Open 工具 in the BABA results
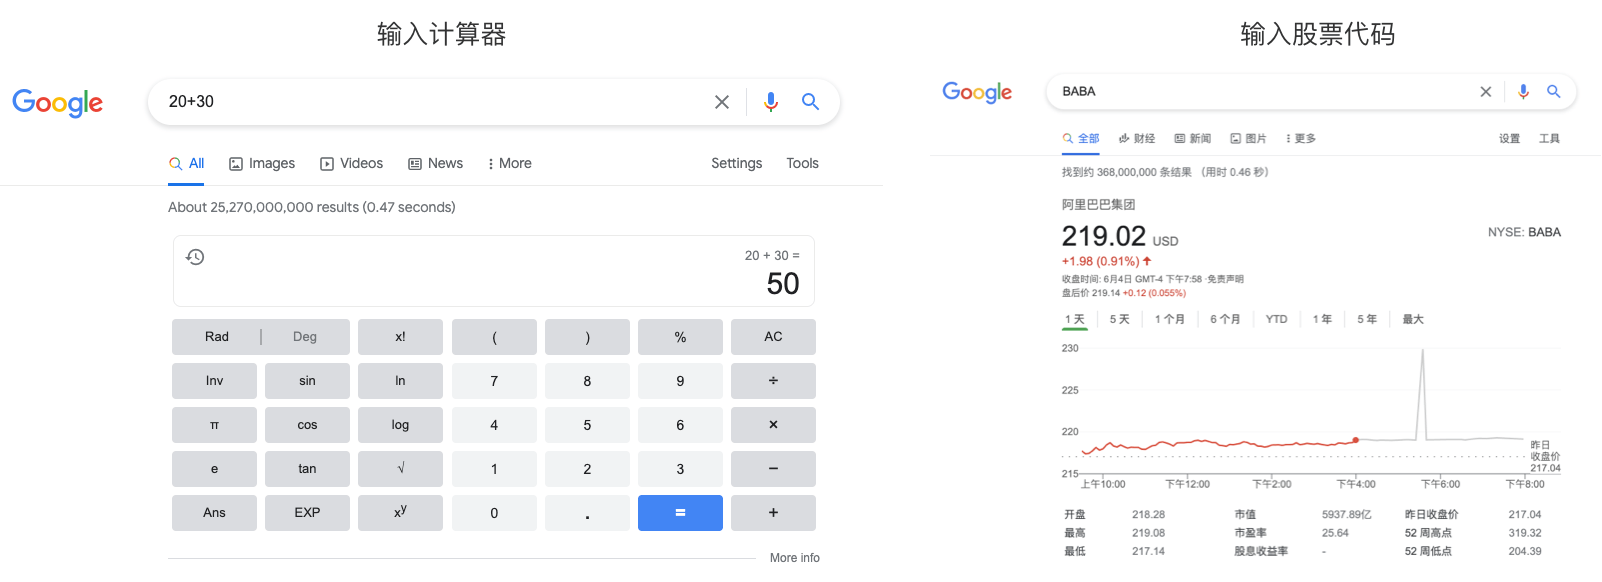 1549,139
